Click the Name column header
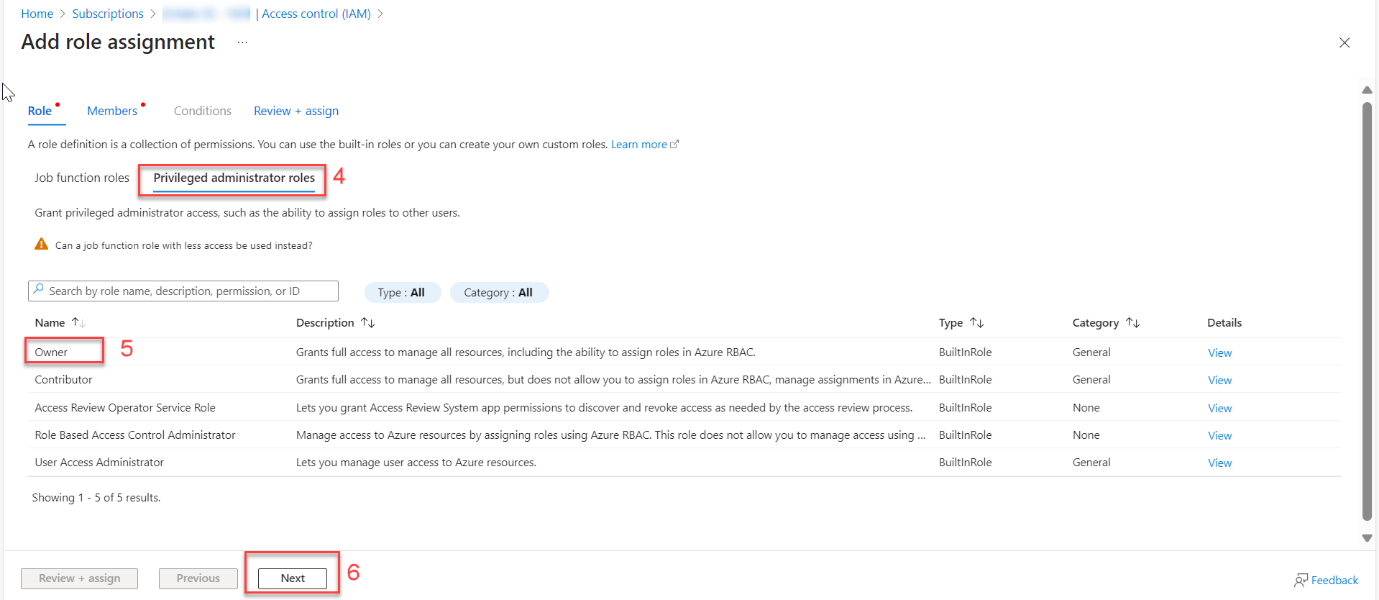Screen dimensions: 1379x600 pyautogui.click(x=50, y=323)
